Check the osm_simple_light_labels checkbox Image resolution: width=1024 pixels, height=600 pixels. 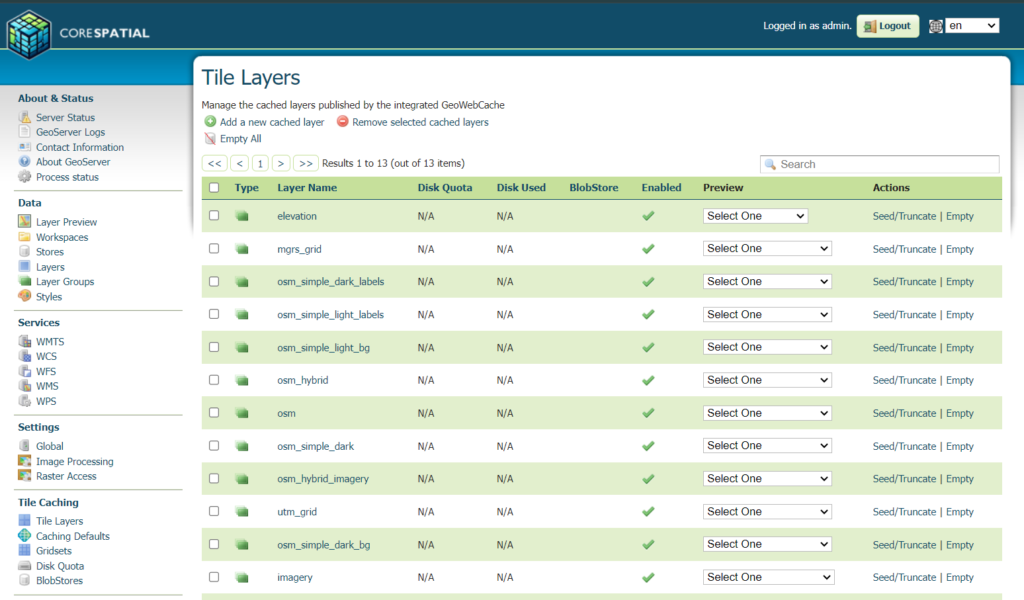(x=214, y=314)
